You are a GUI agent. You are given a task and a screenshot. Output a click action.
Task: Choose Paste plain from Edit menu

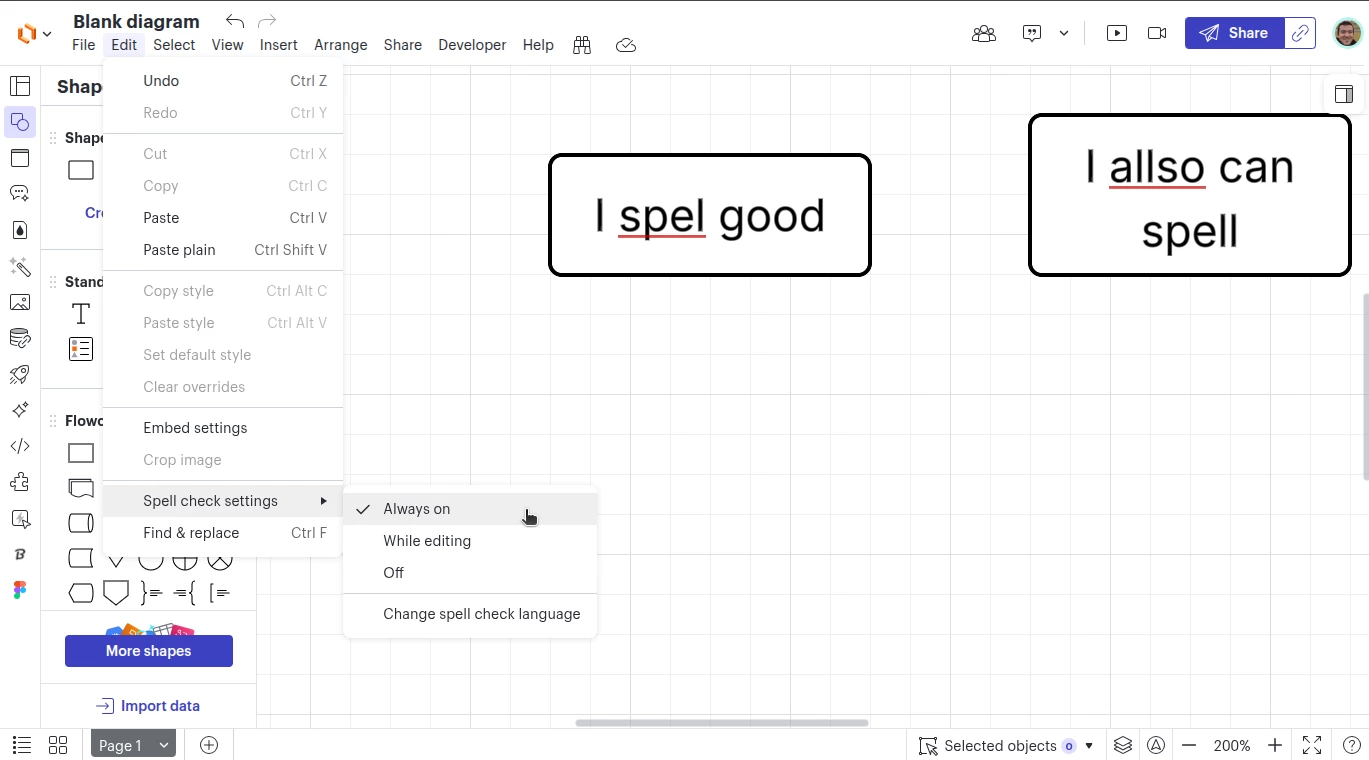point(223,250)
